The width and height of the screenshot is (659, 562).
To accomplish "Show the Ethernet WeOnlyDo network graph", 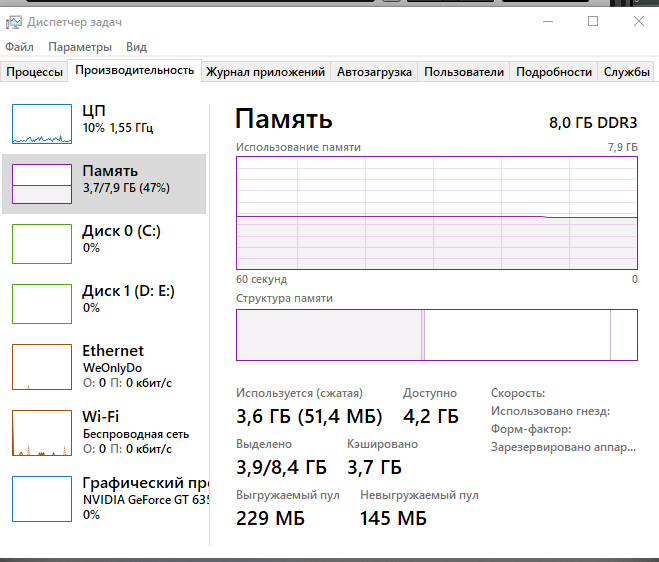I will point(43,366).
